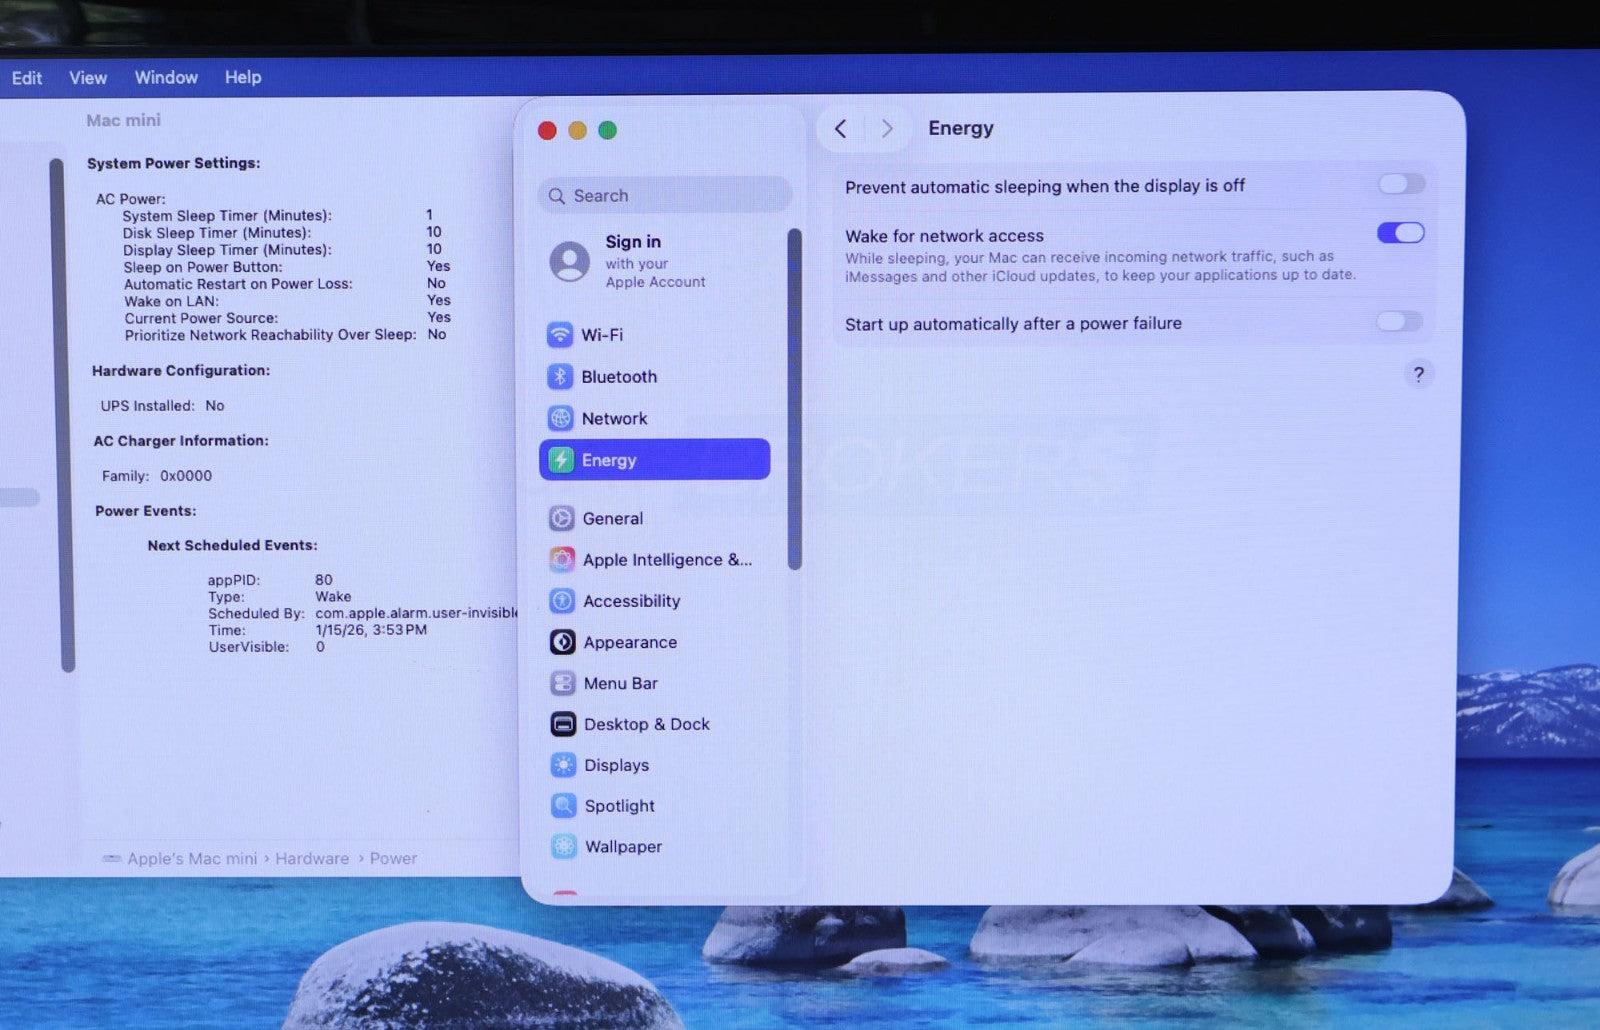Click the Displays sun icon
This screenshot has width=1600, height=1030.
pos(563,765)
